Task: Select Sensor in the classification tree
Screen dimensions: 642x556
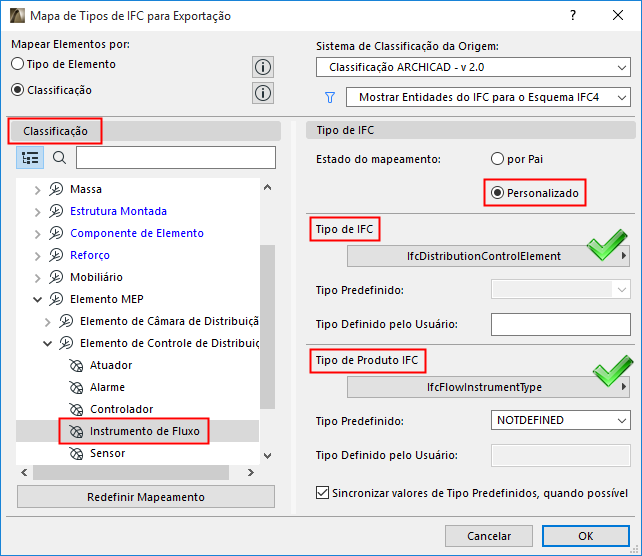Action: click(107, 454)
